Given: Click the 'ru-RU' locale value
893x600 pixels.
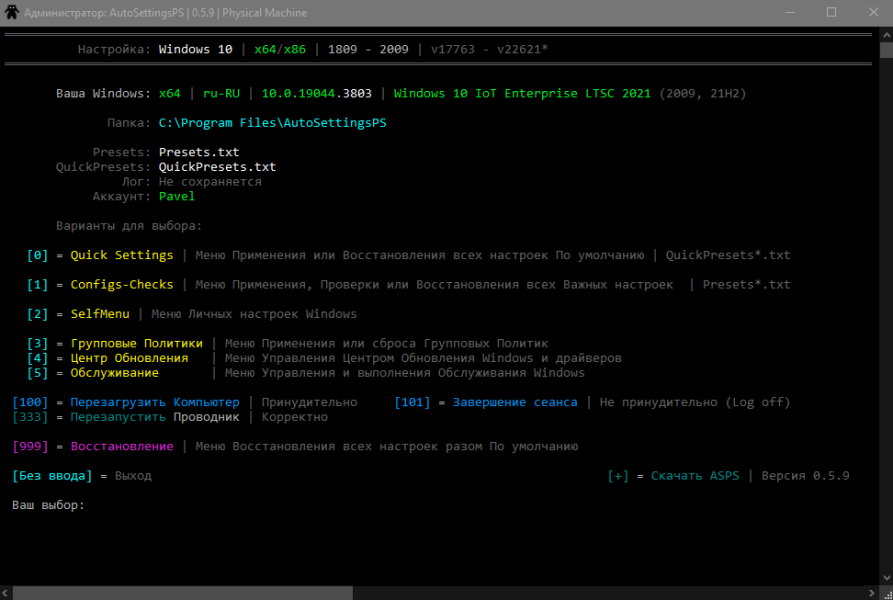Looking at the screenshot, I should tap(222, 93).
